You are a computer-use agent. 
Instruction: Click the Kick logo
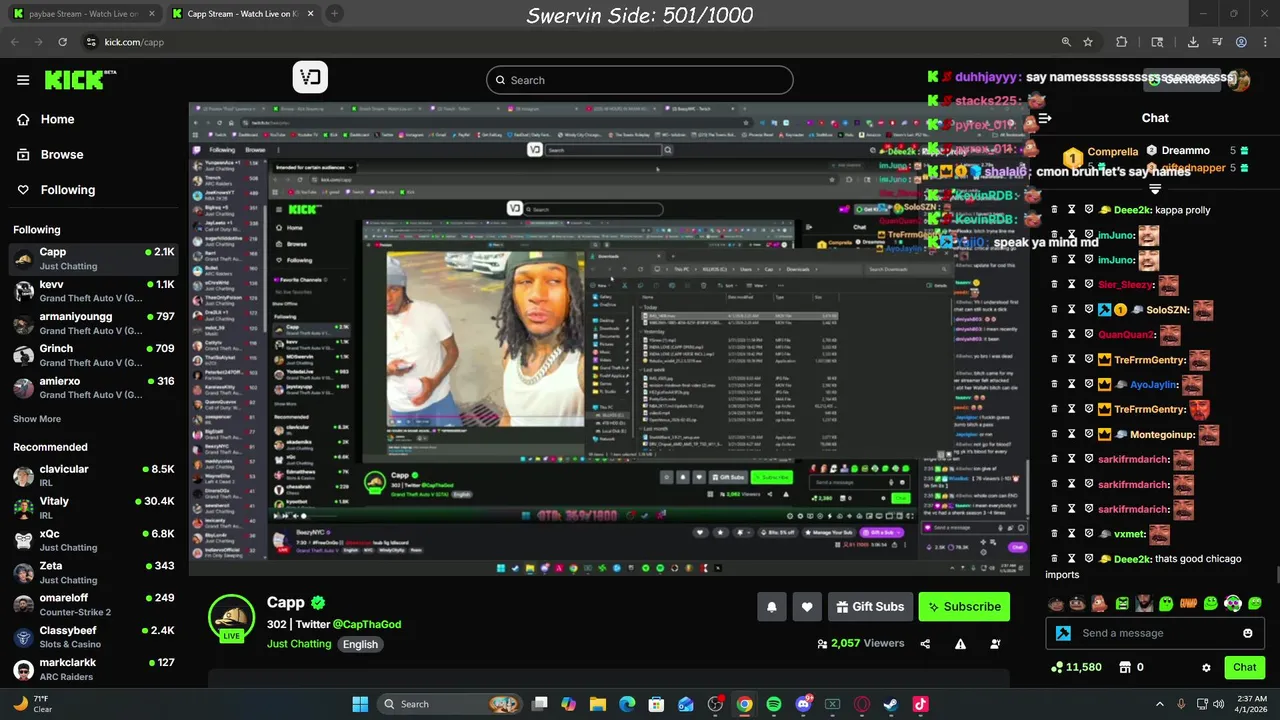(x=80, y=80)
